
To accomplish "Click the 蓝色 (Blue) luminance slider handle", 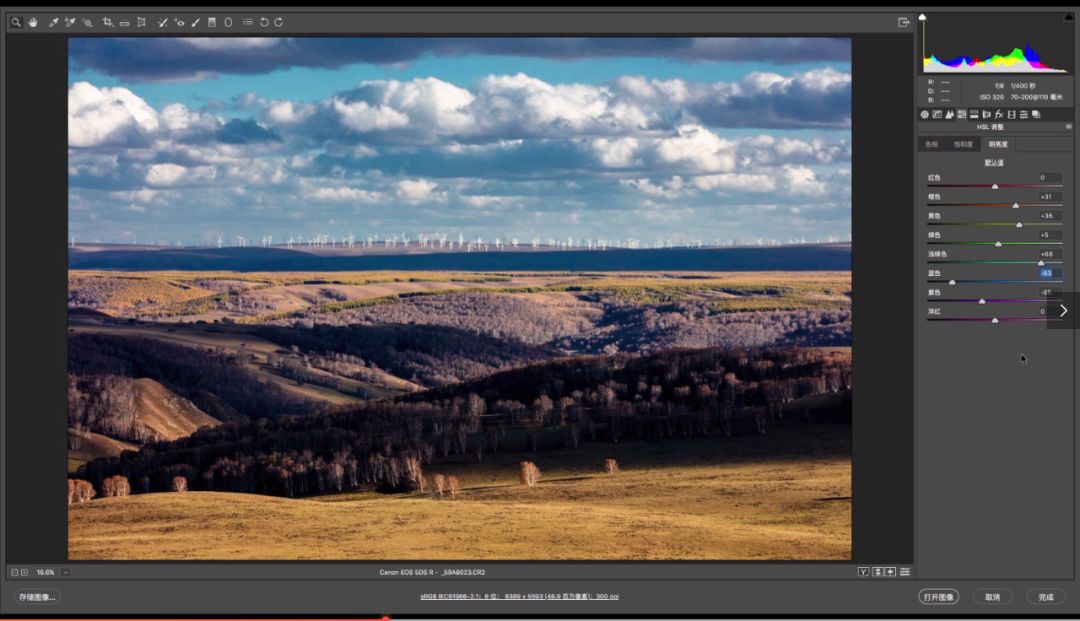I will pos(952,282).
